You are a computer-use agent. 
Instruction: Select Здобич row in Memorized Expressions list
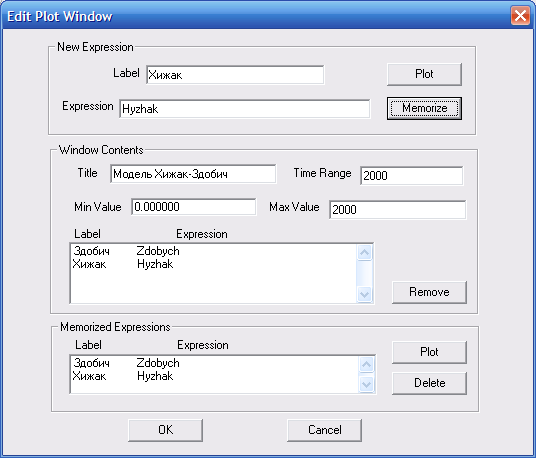point(215,363)
